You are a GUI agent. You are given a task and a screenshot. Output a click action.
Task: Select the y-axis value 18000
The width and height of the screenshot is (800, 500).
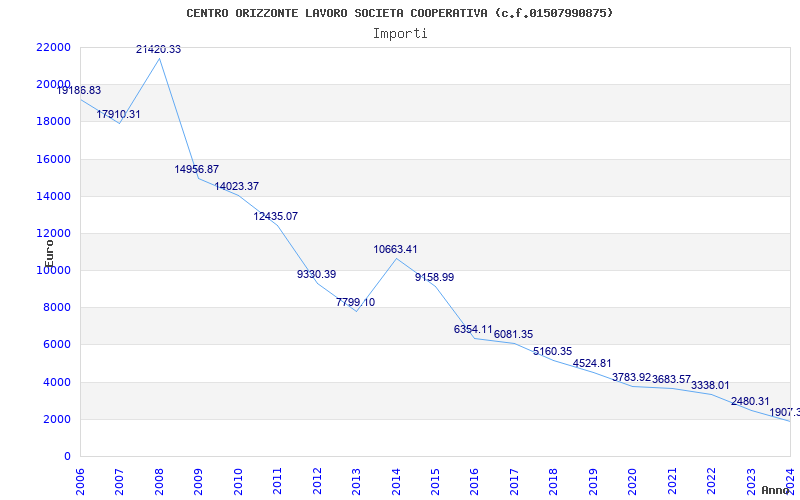point(53,122)
